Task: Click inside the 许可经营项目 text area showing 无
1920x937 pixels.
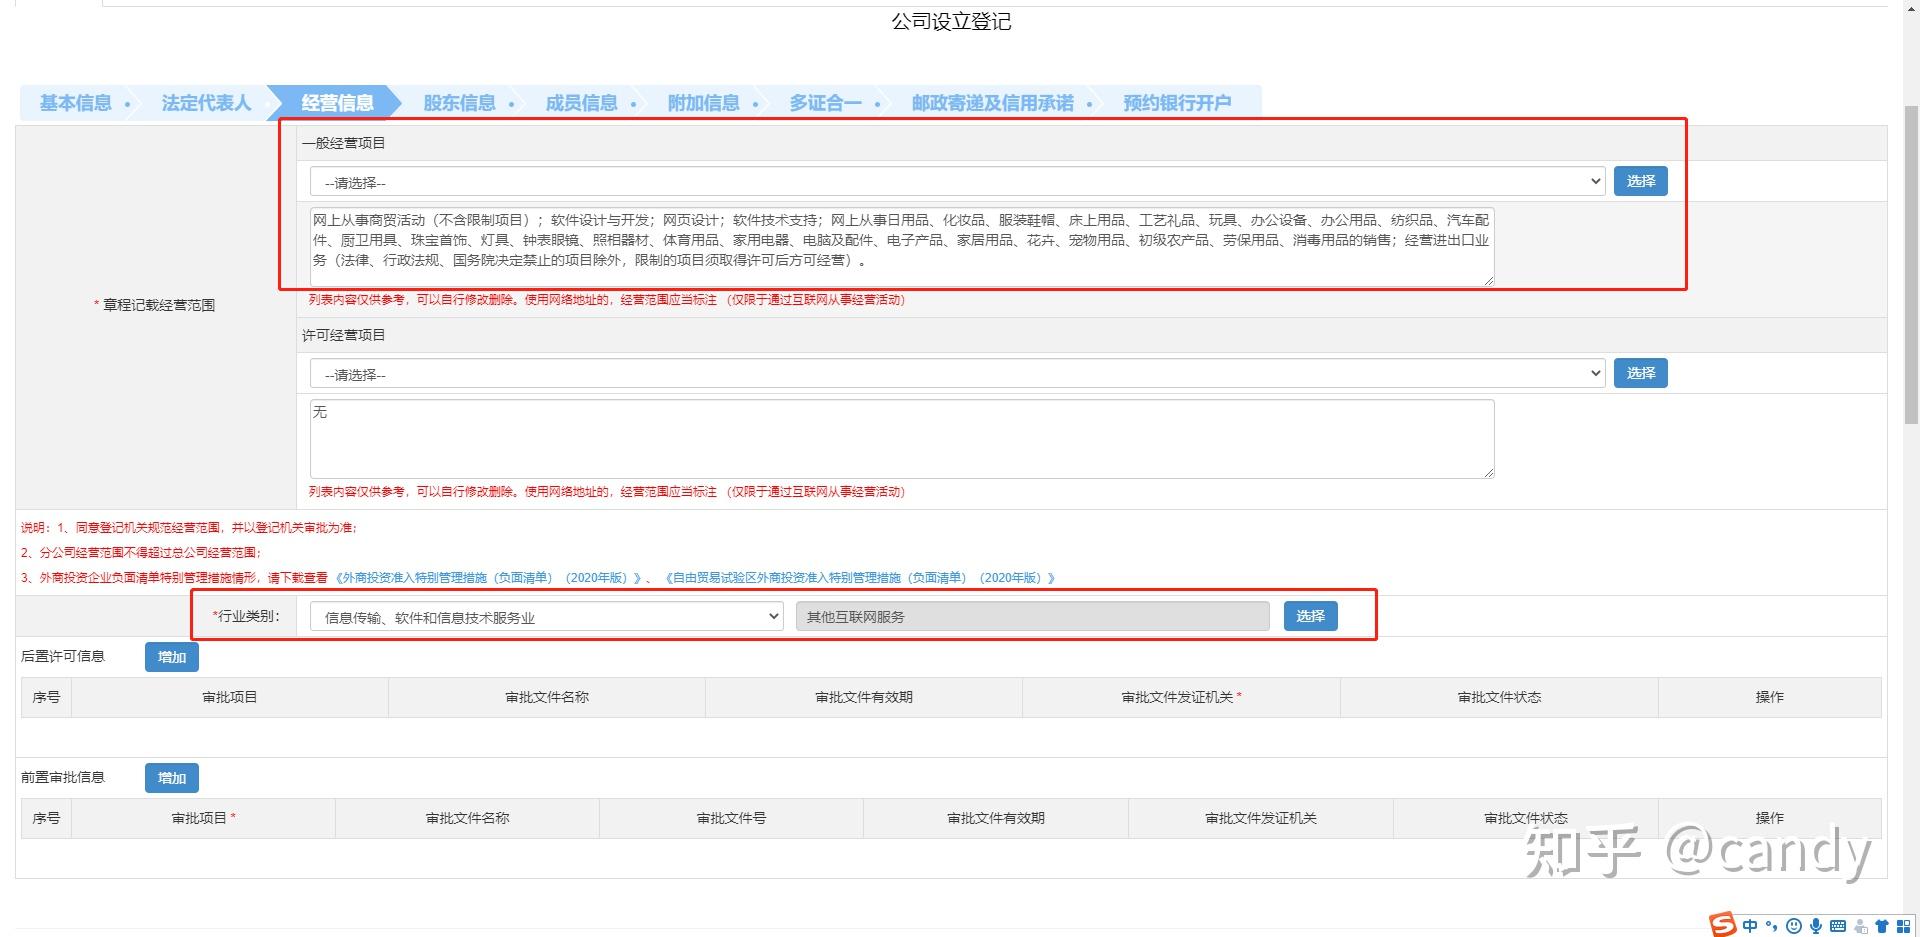Action: 900,438
